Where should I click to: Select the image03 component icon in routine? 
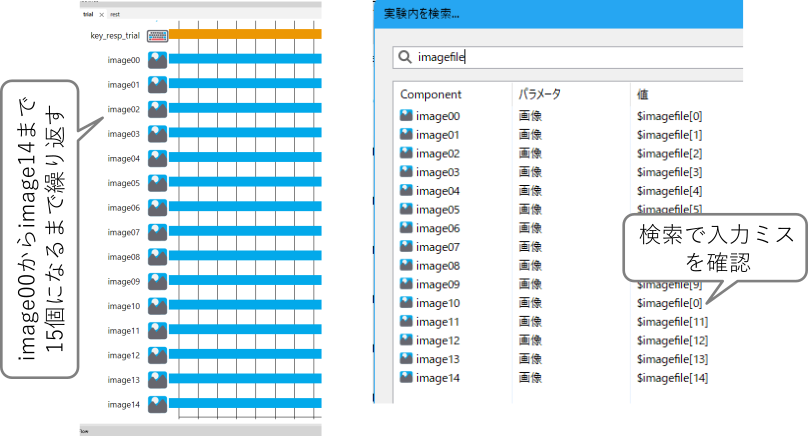pos(157,134)
